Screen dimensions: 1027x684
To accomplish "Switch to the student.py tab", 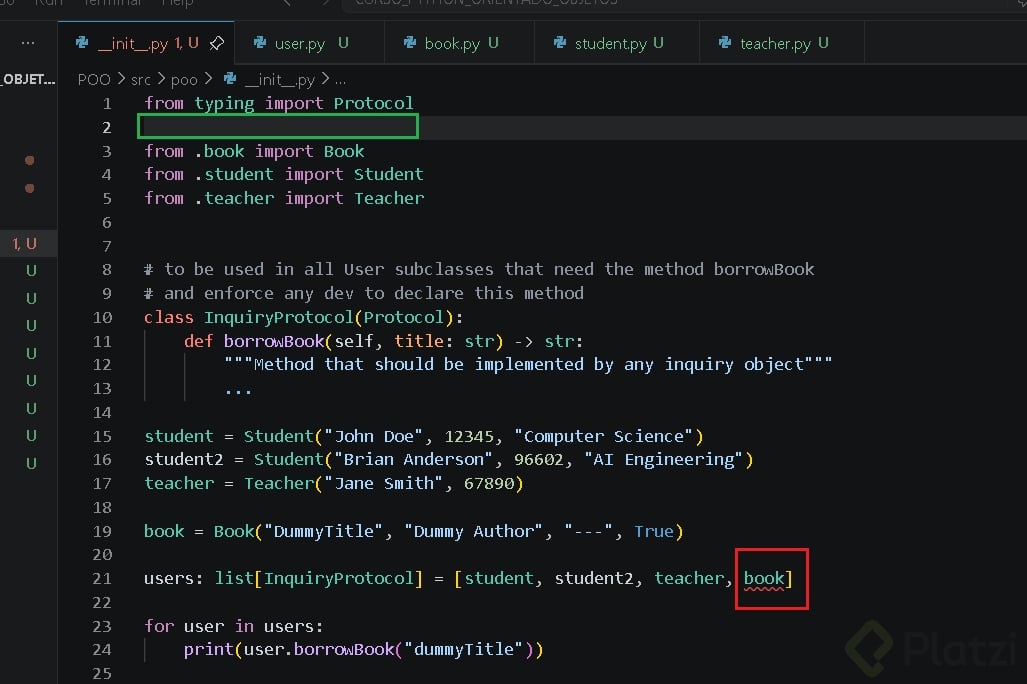I will tap(616, 43).
